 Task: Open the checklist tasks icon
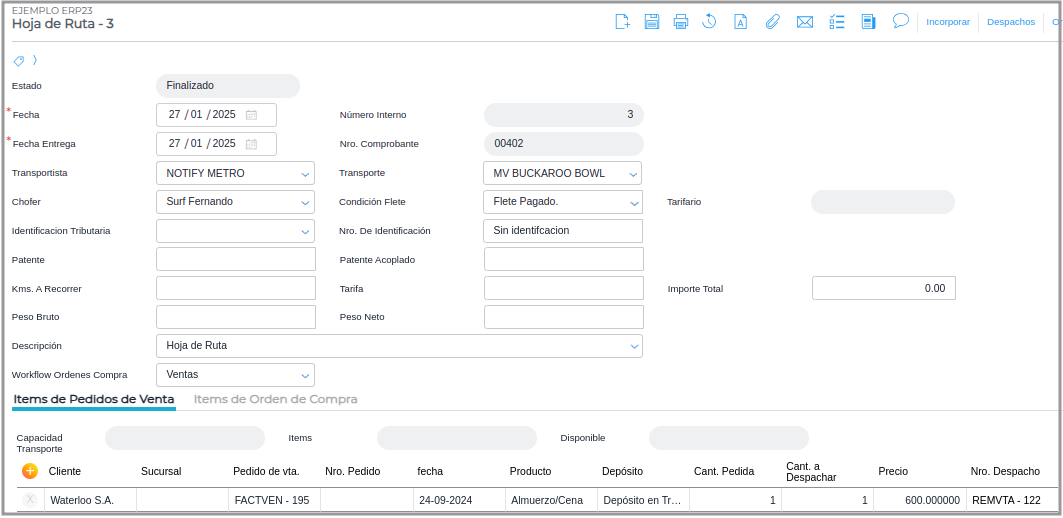[x=837, y=22]
